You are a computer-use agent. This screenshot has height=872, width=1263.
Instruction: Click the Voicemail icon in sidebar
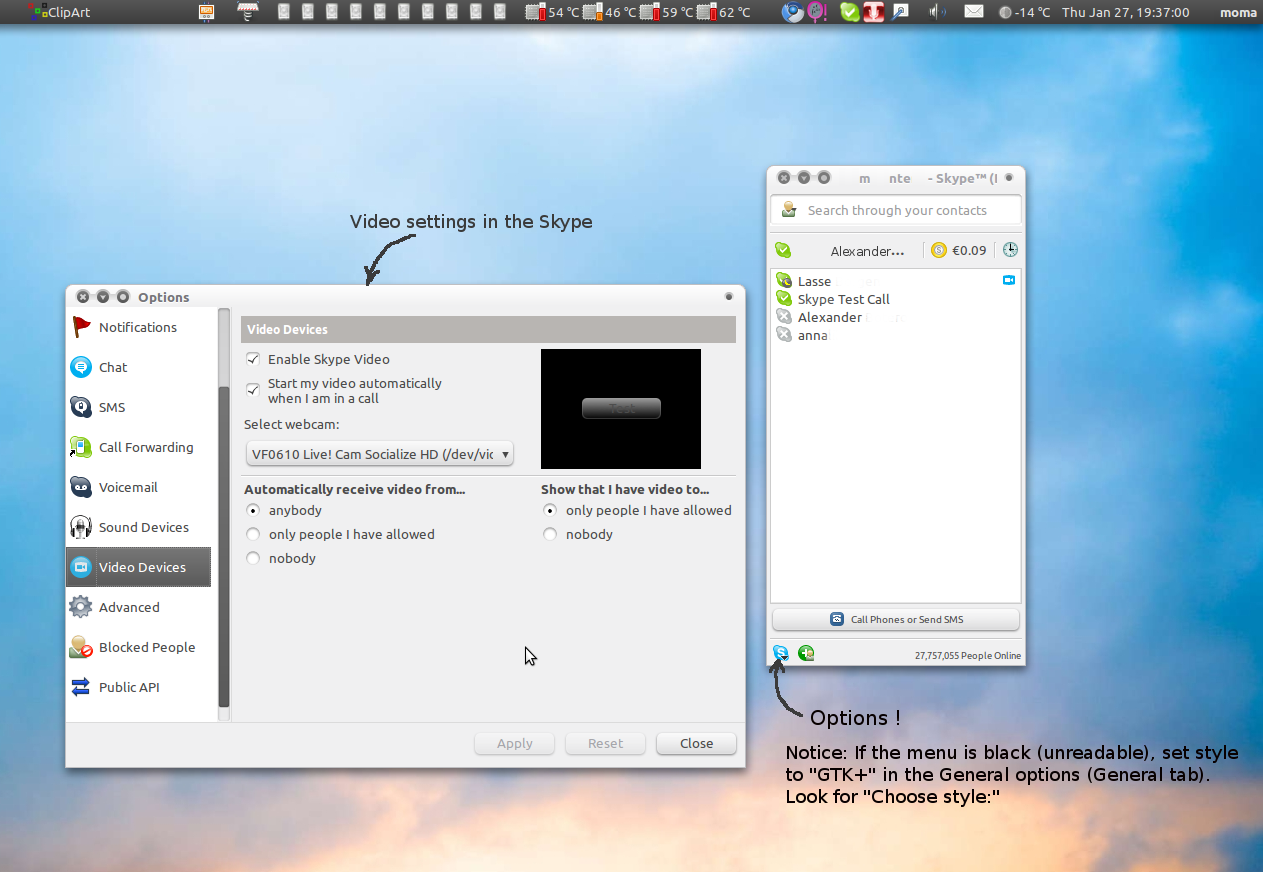coord(81,487)
